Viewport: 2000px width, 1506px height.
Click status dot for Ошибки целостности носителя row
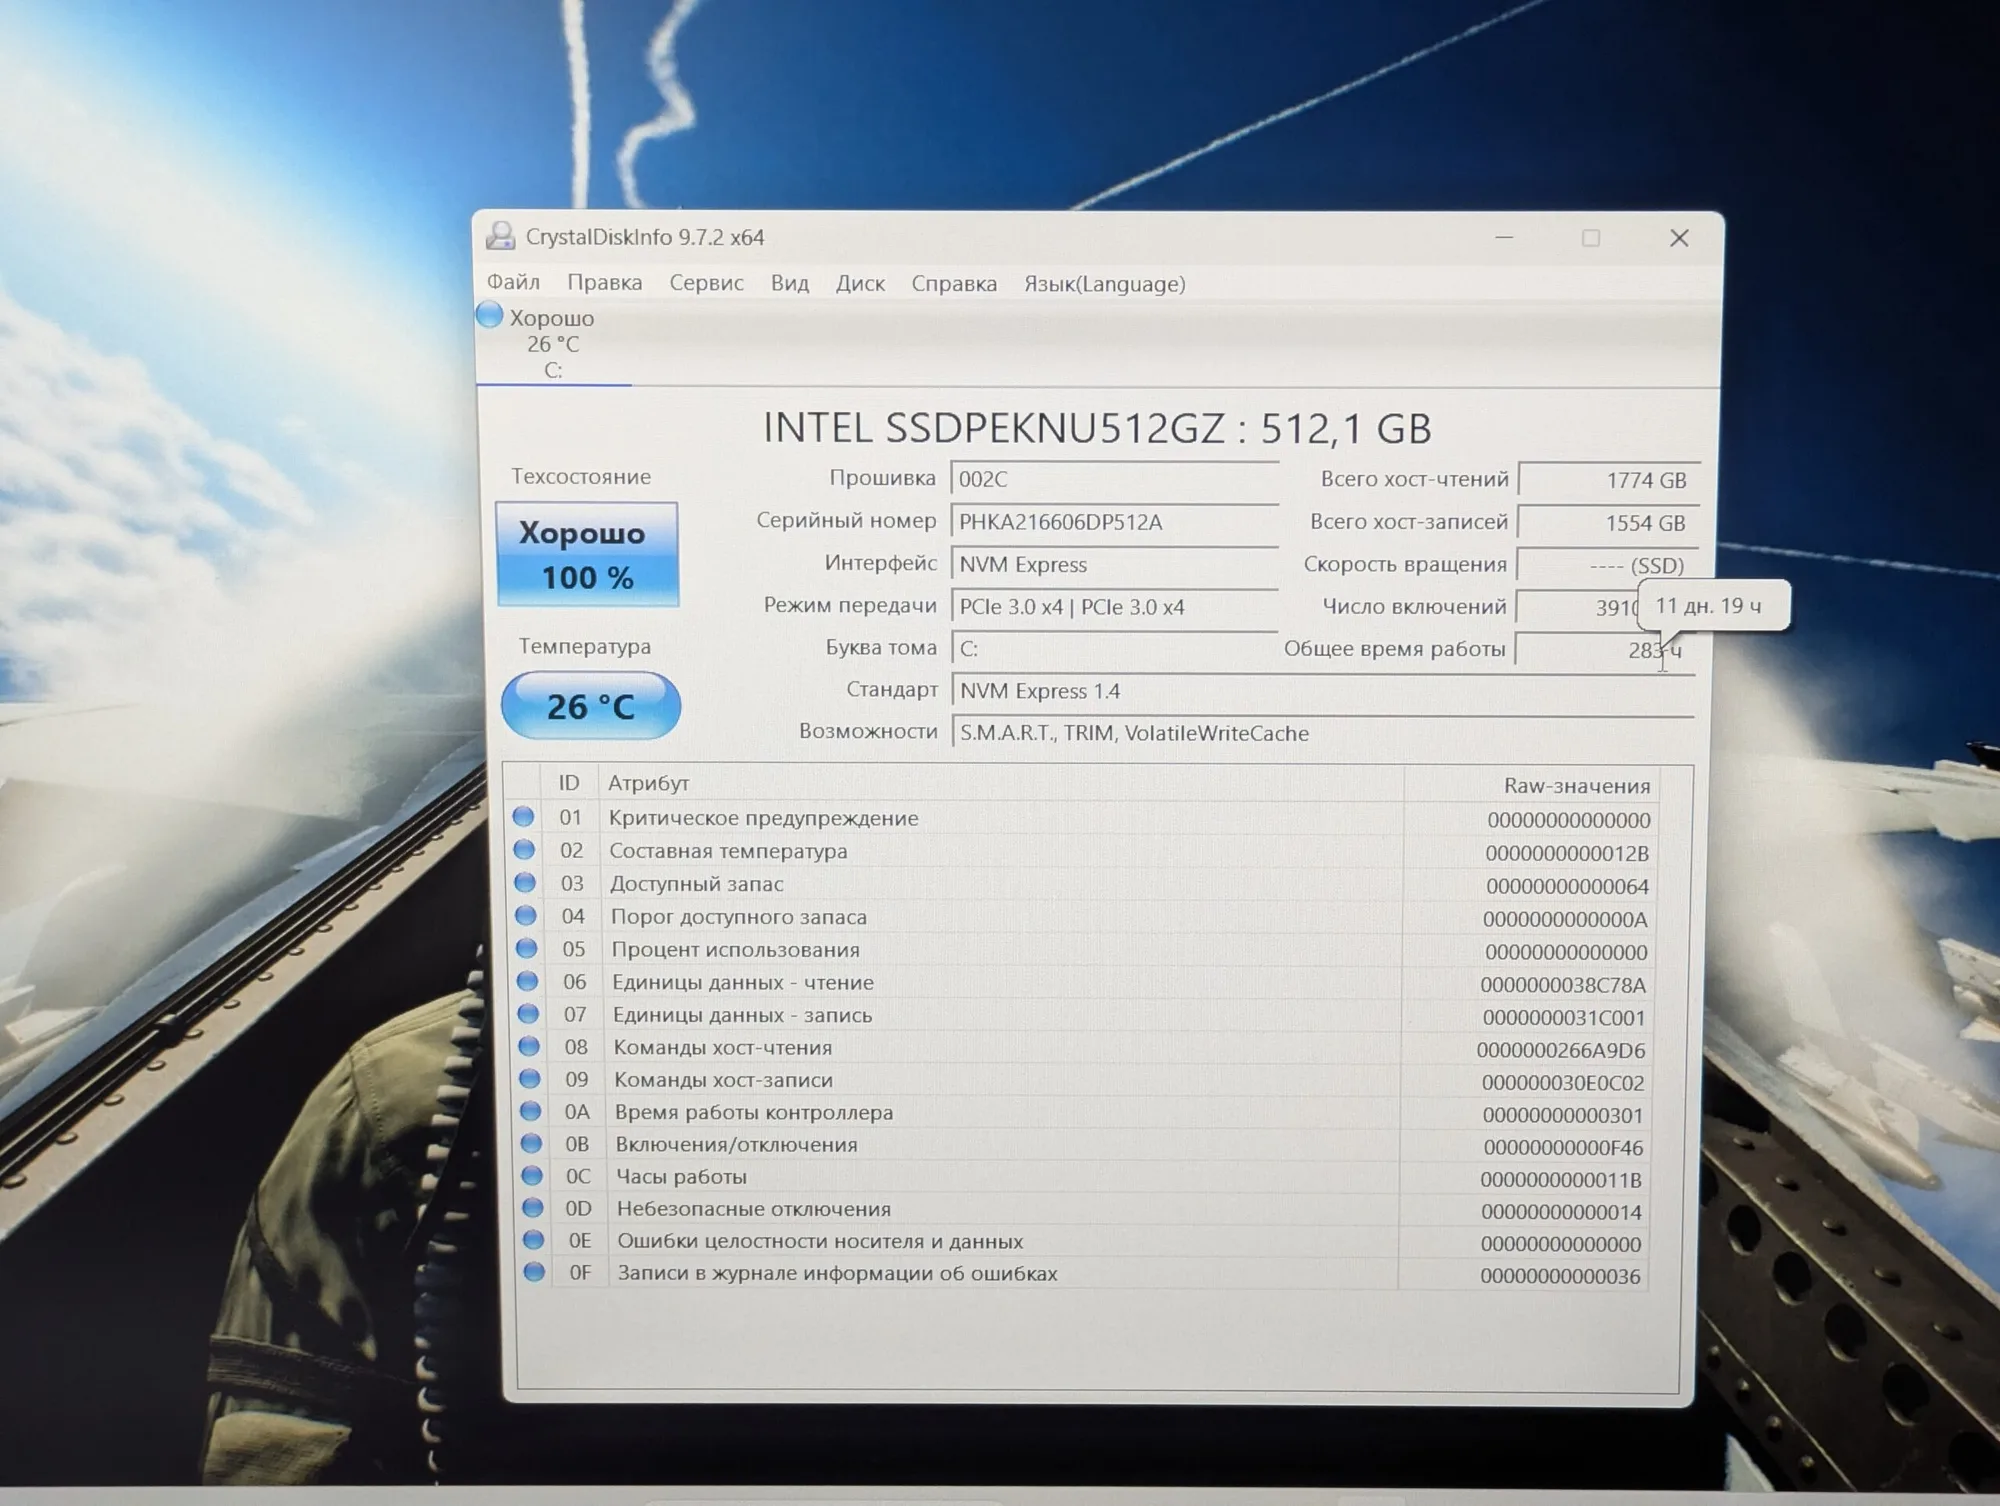(x=534, y=1240)
